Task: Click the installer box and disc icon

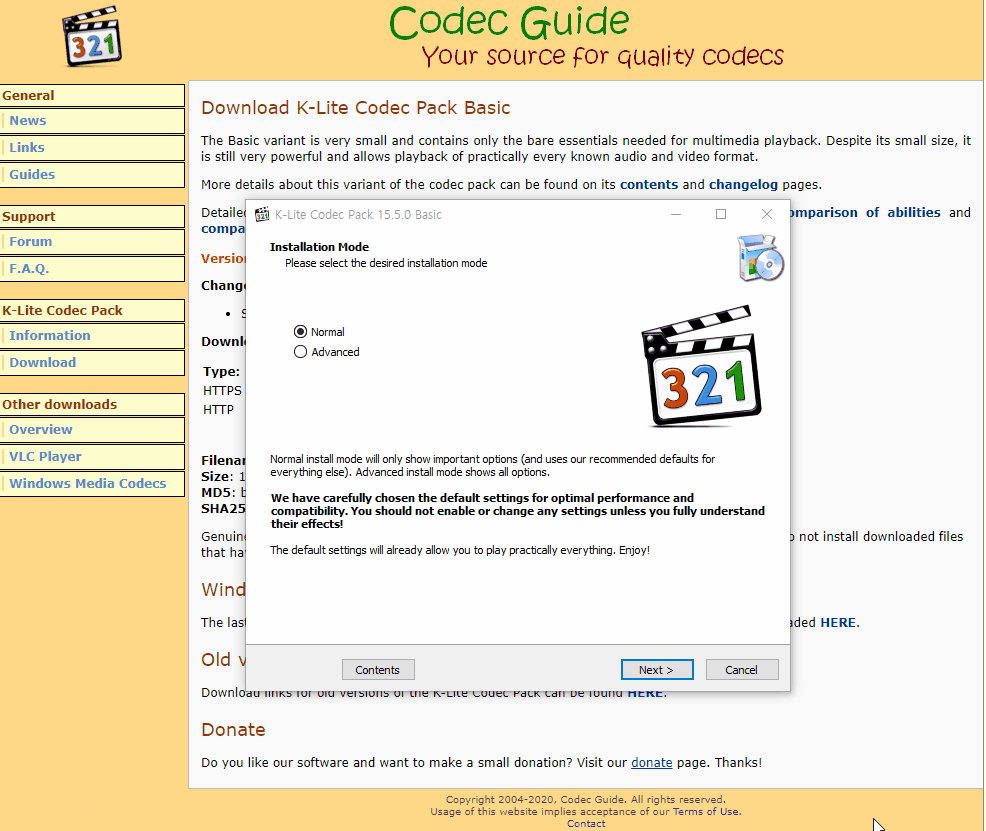Action: click(760, 258)
